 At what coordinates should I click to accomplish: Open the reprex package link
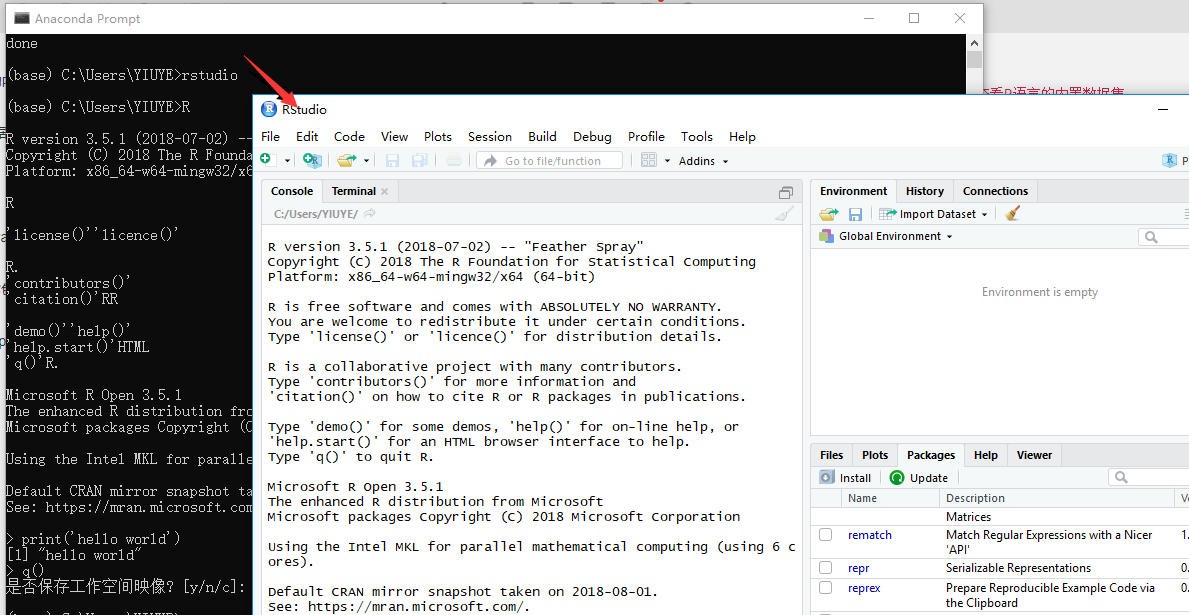click(864, 588)
